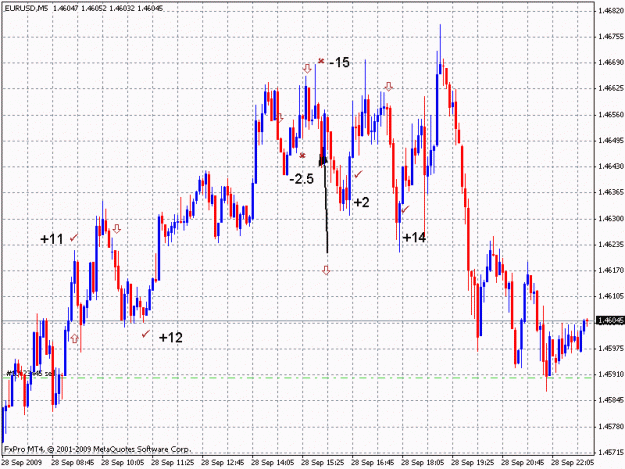Click the price scale value 1.45910
This screenshot has width=625, height=469.
(x=610, y=375)
